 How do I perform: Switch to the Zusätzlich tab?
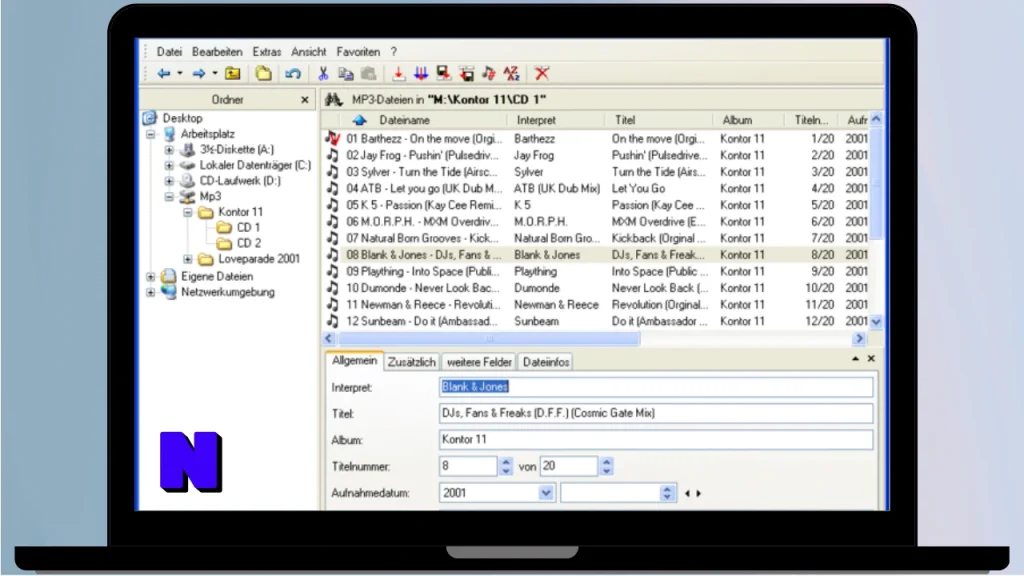coord(411,362)
